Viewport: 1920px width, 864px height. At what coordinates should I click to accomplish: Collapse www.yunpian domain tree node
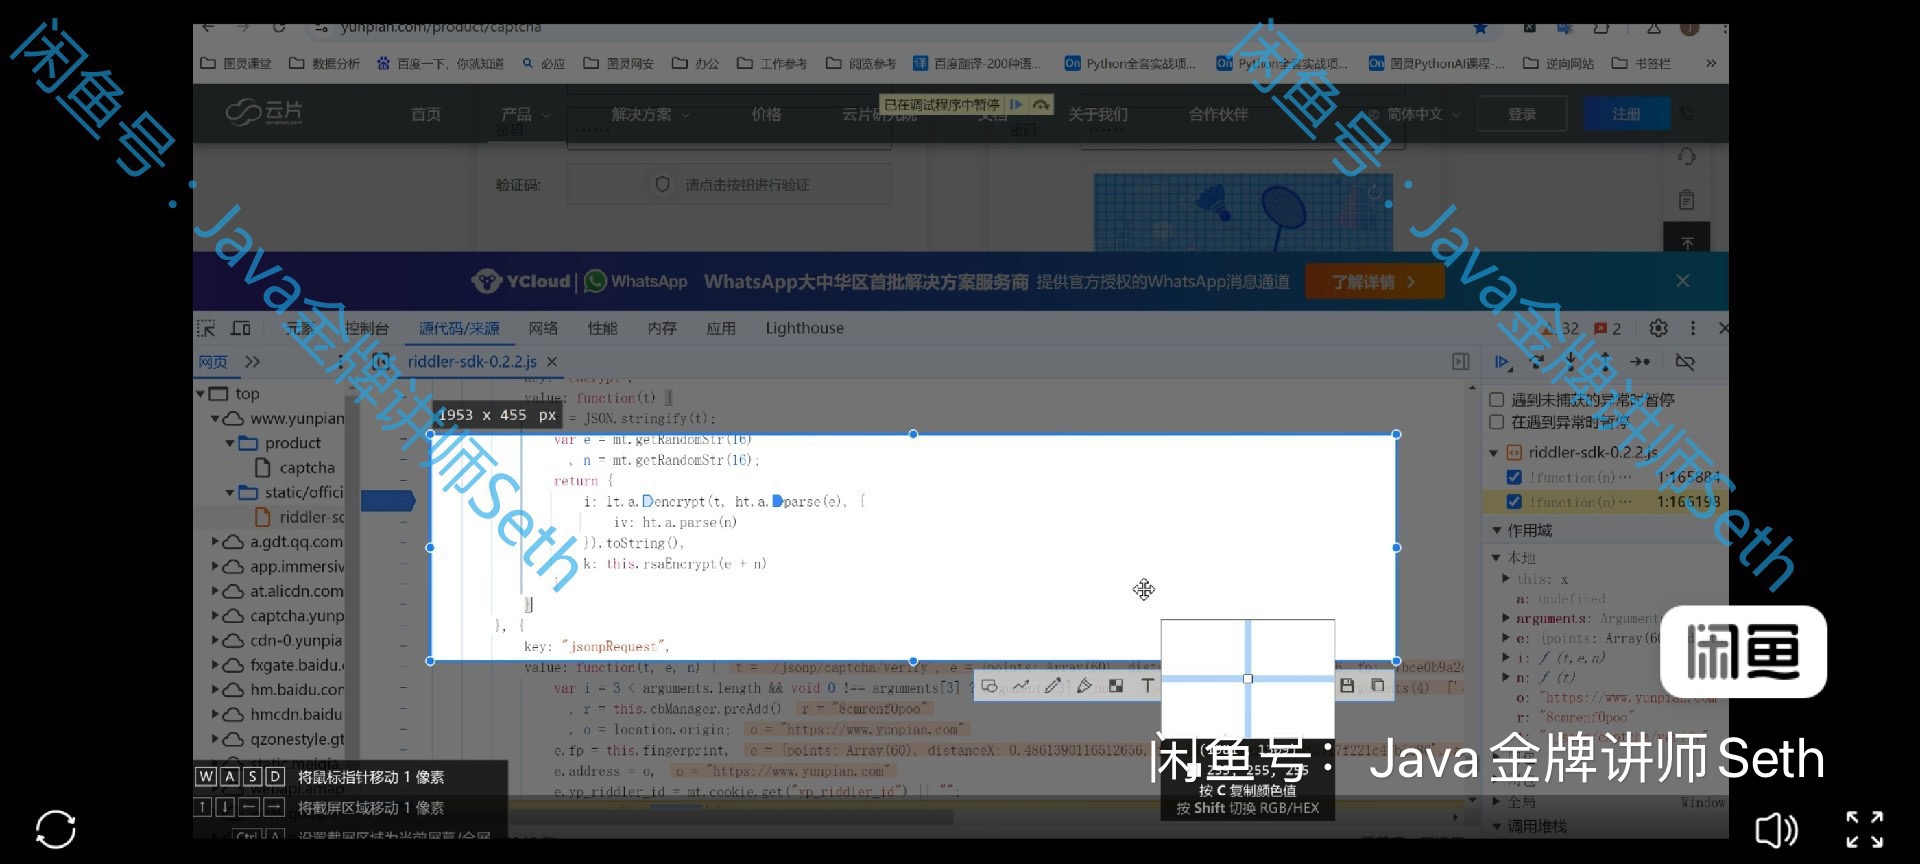[x=215, y=419]
